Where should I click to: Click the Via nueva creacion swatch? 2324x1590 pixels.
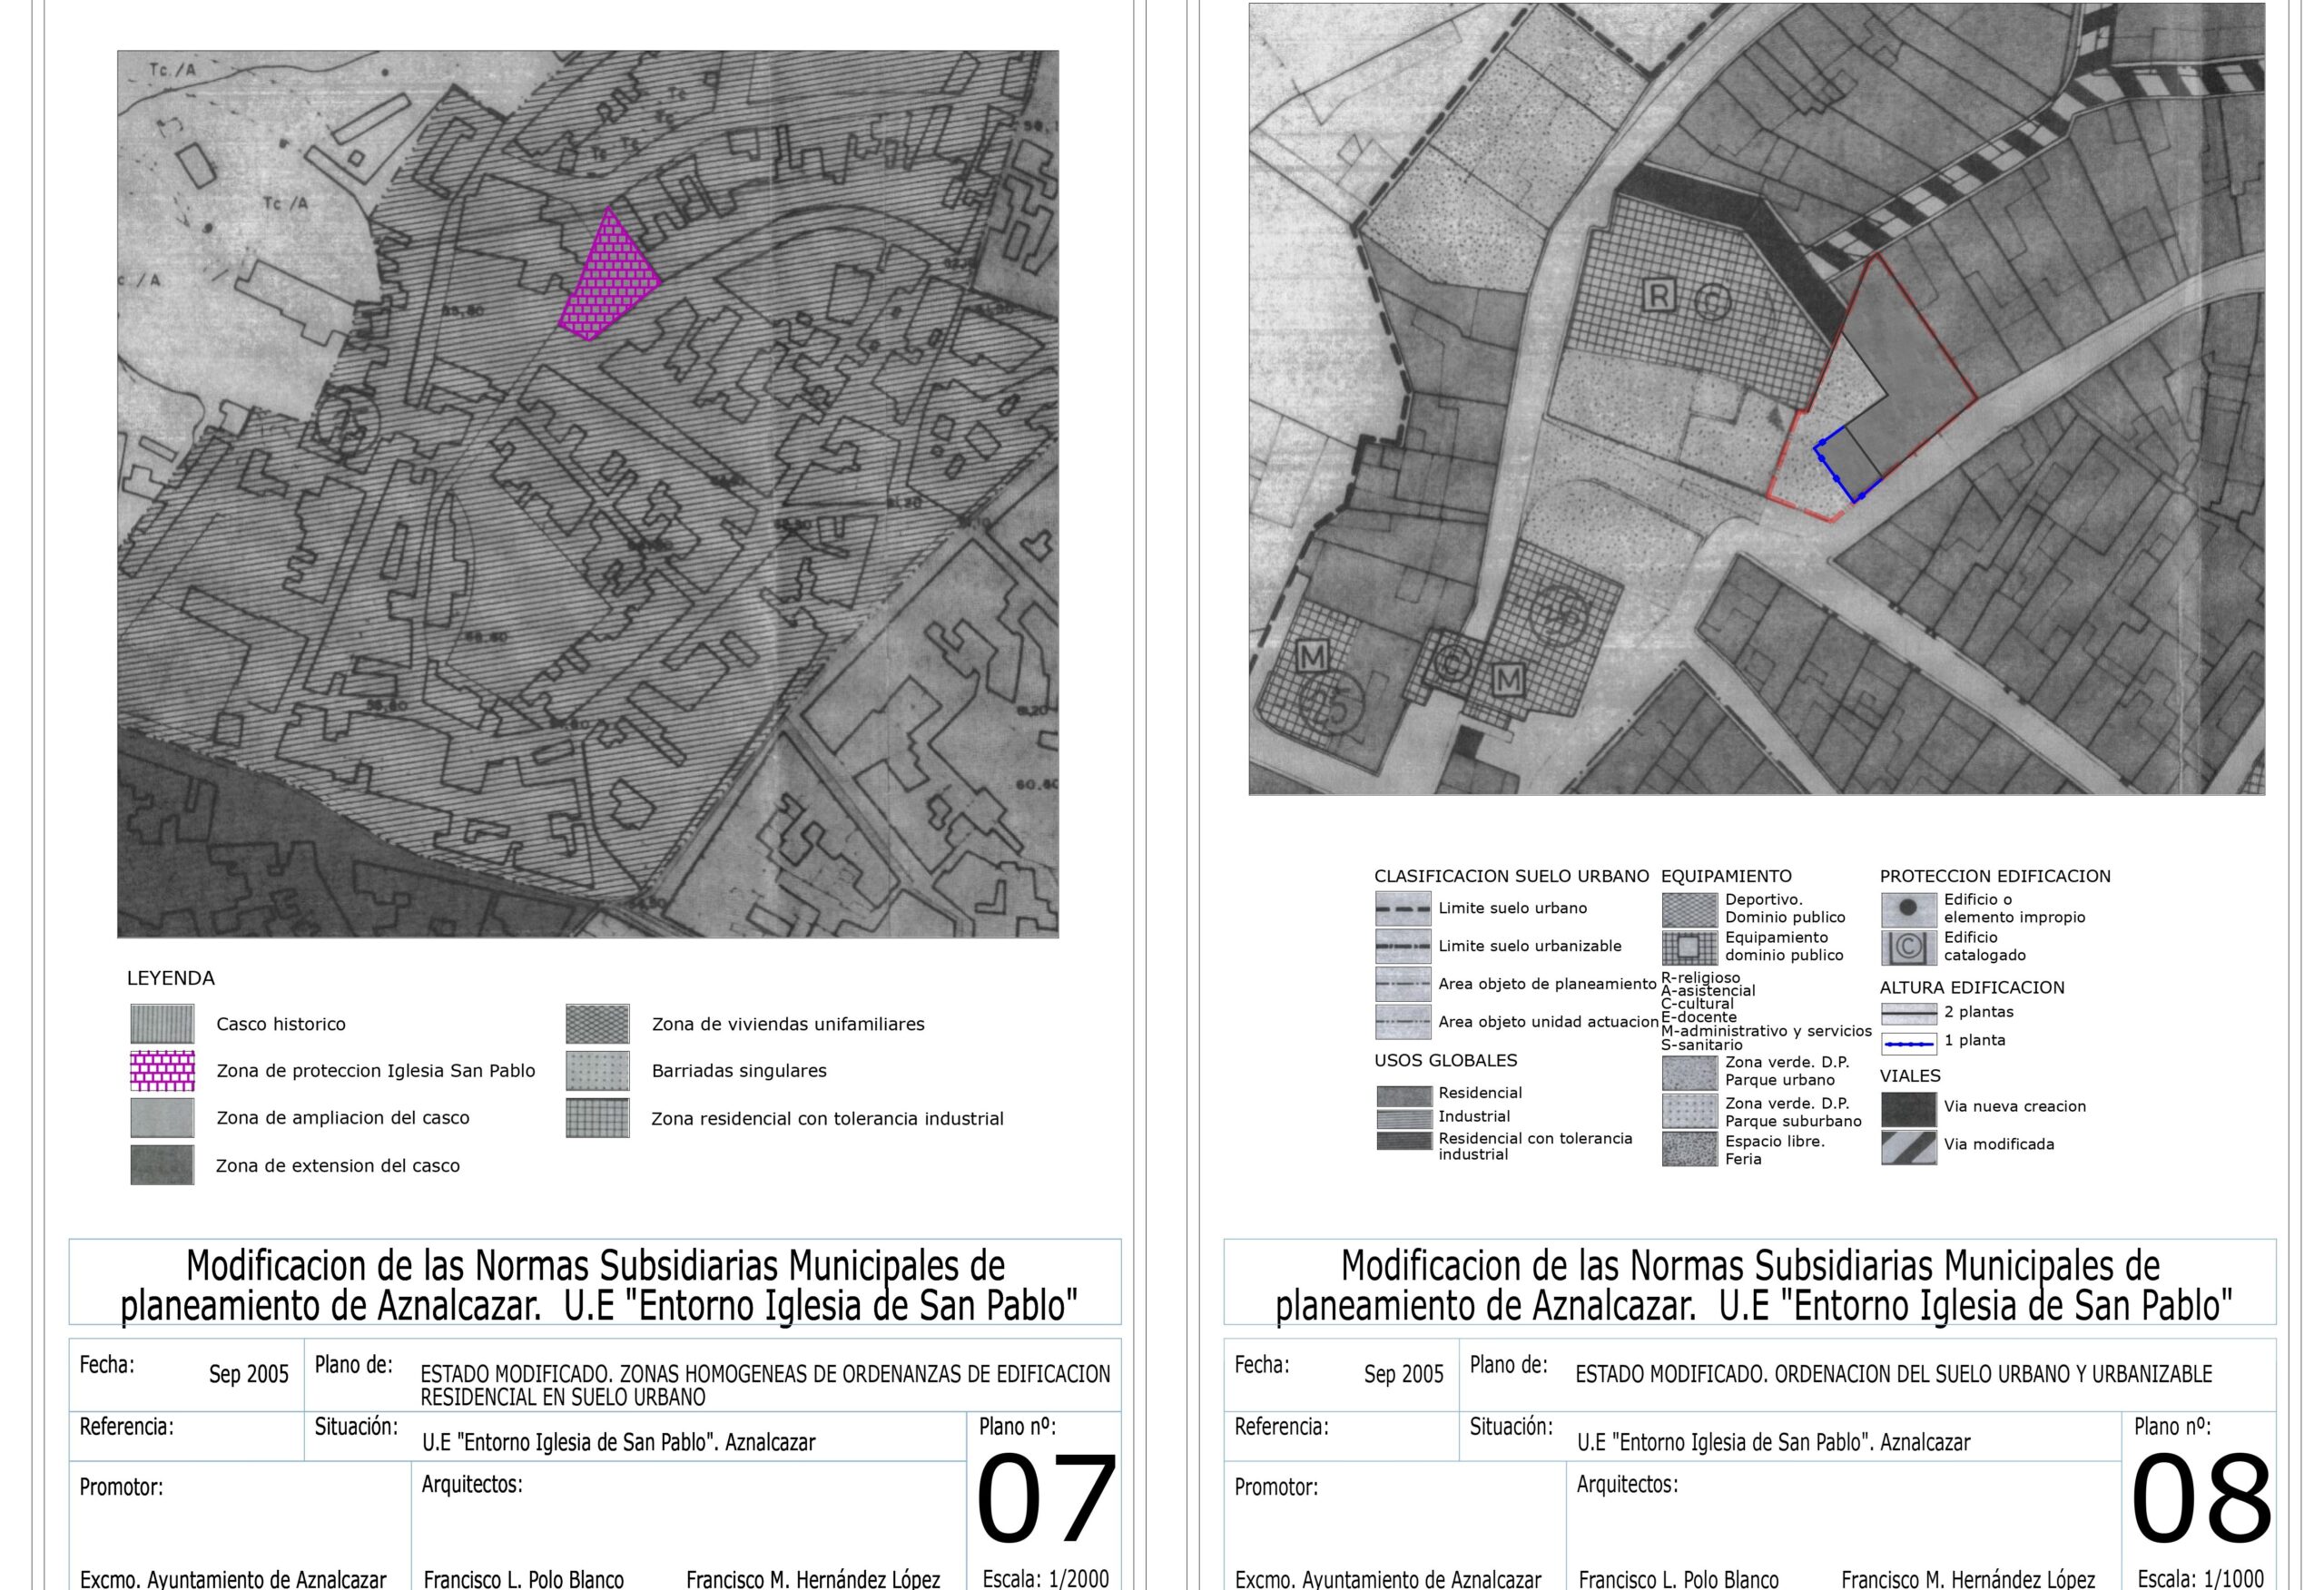[1909, 1109]
